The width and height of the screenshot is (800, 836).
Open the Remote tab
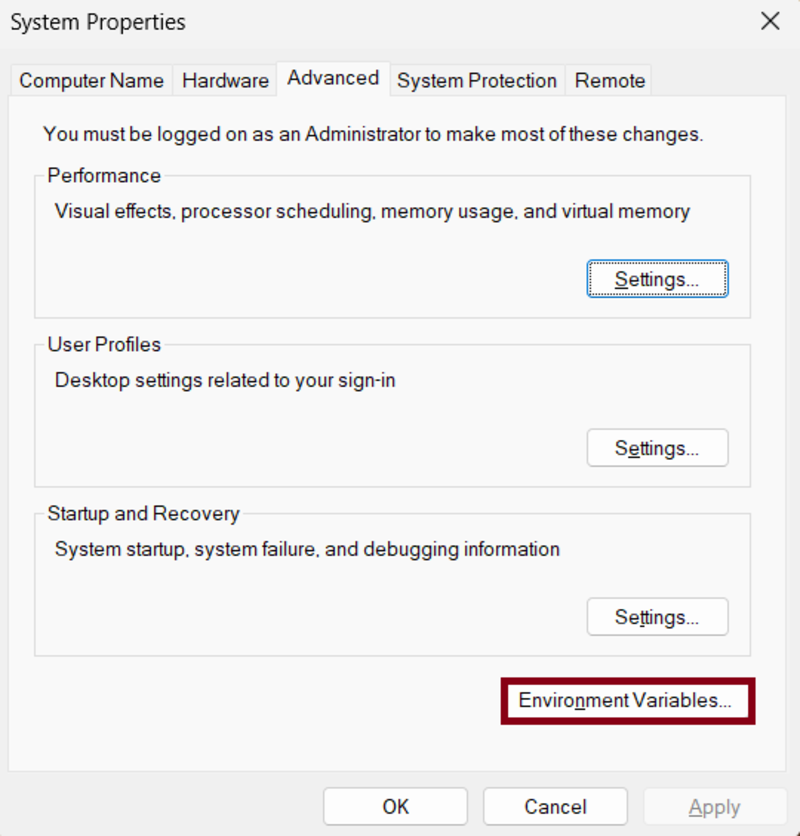coord(609,80)
